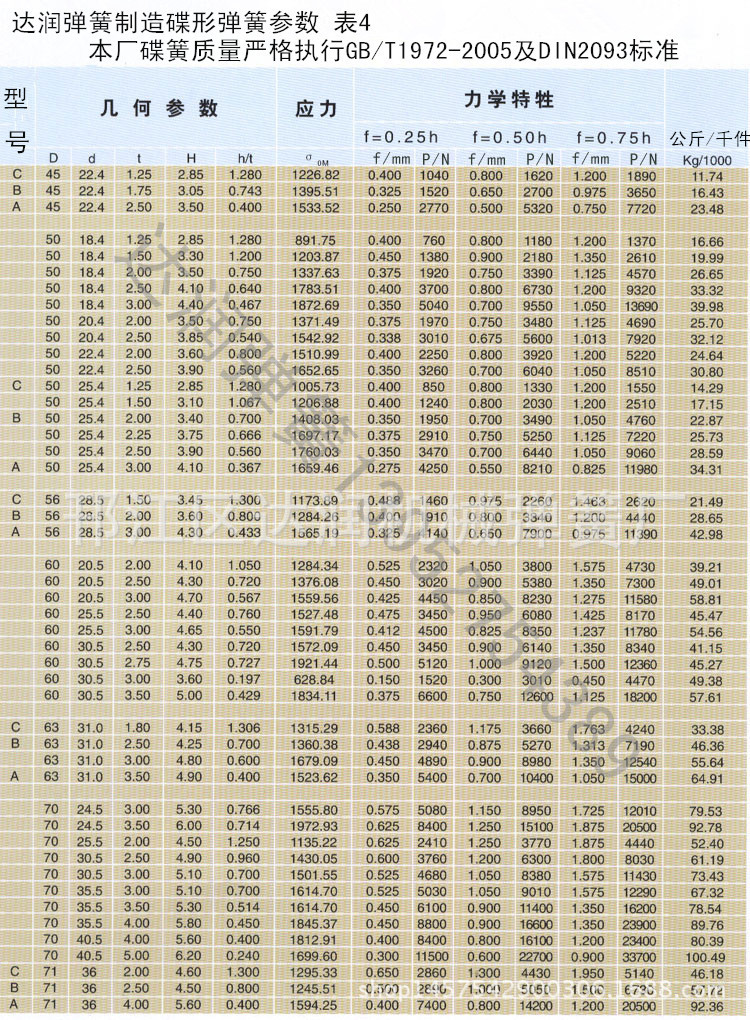
Task: Click the 'h/t' column header
Action: point(245,159)
